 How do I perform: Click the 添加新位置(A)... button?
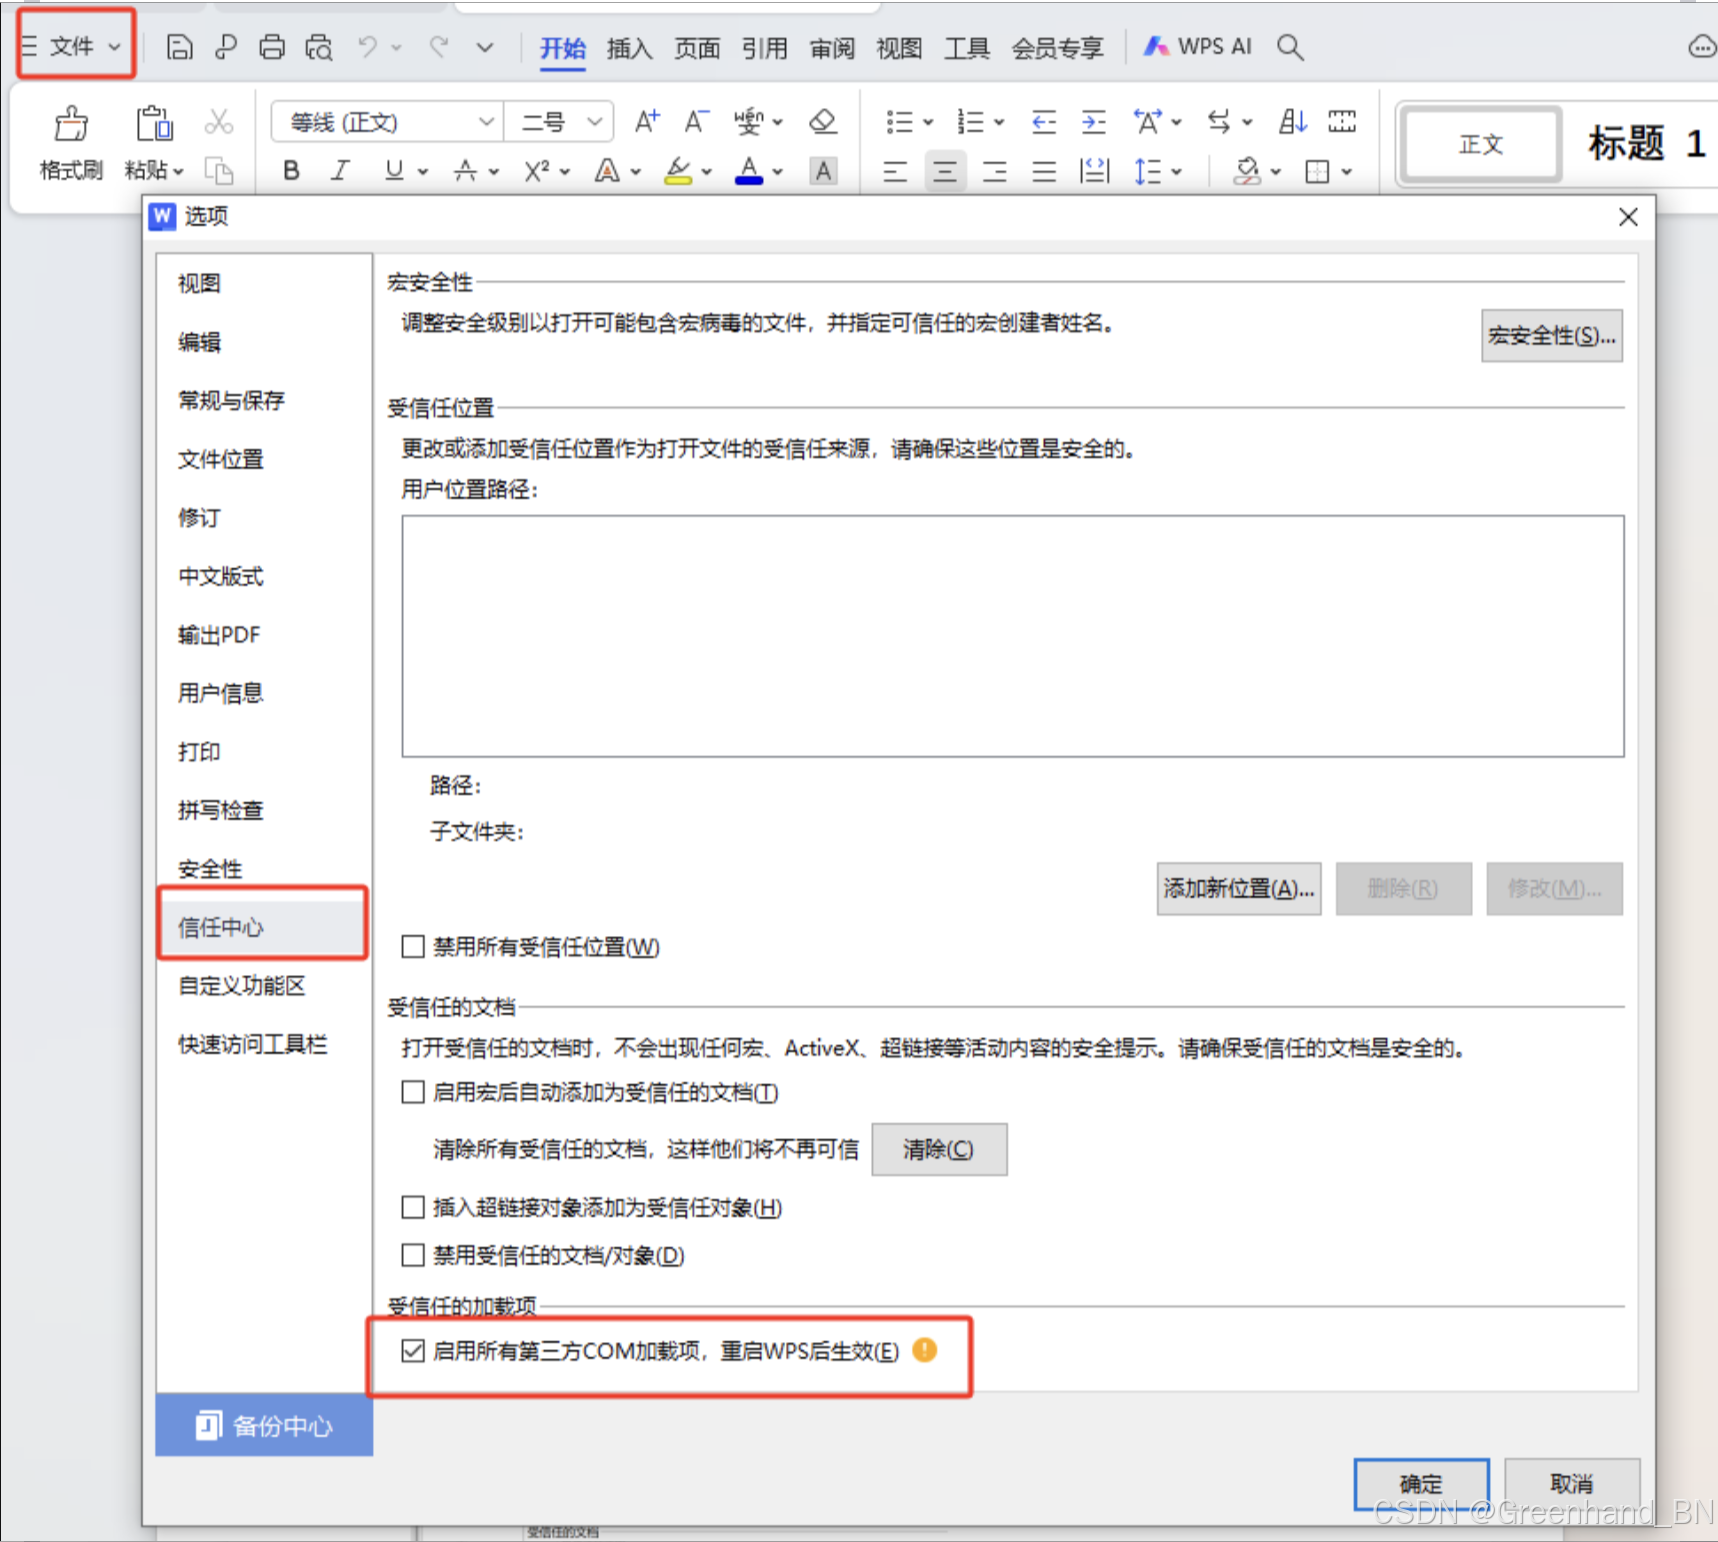coord(1238,888)
